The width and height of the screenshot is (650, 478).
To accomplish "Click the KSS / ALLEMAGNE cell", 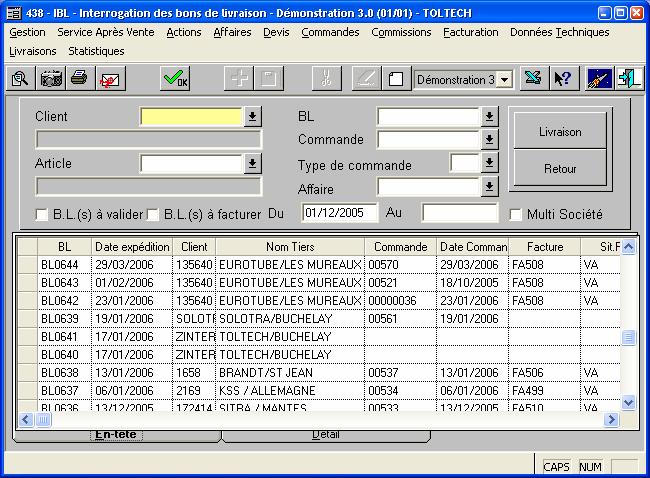I will click(x=290, y=391).
